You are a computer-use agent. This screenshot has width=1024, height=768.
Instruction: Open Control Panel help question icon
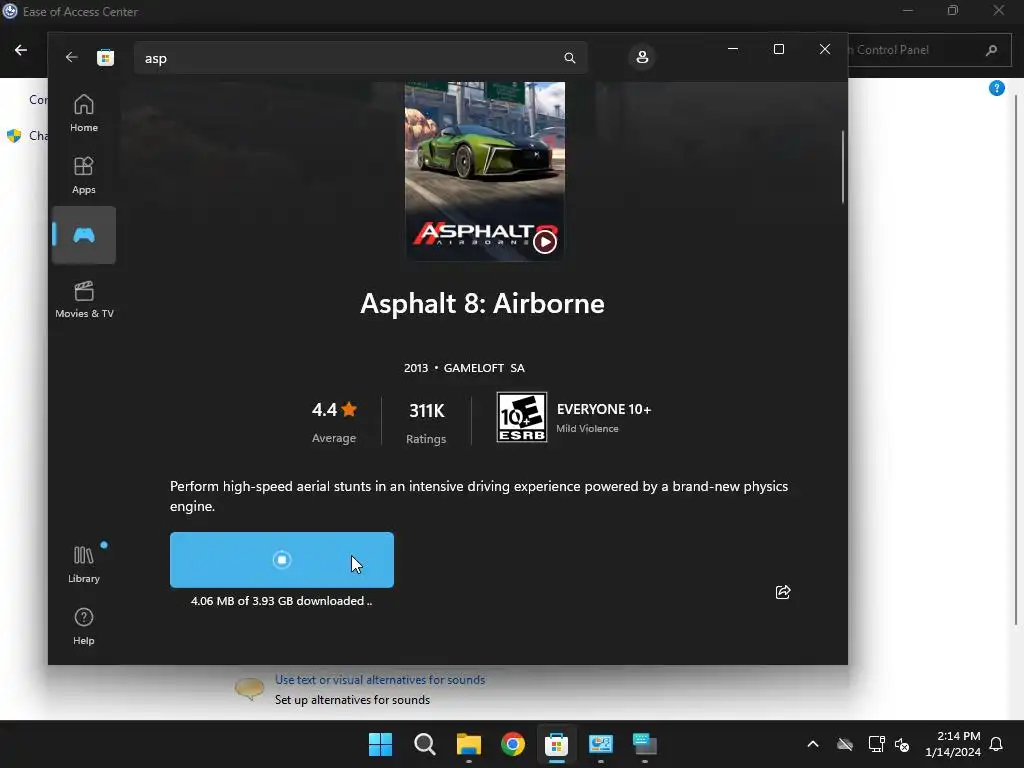(997, 88)
